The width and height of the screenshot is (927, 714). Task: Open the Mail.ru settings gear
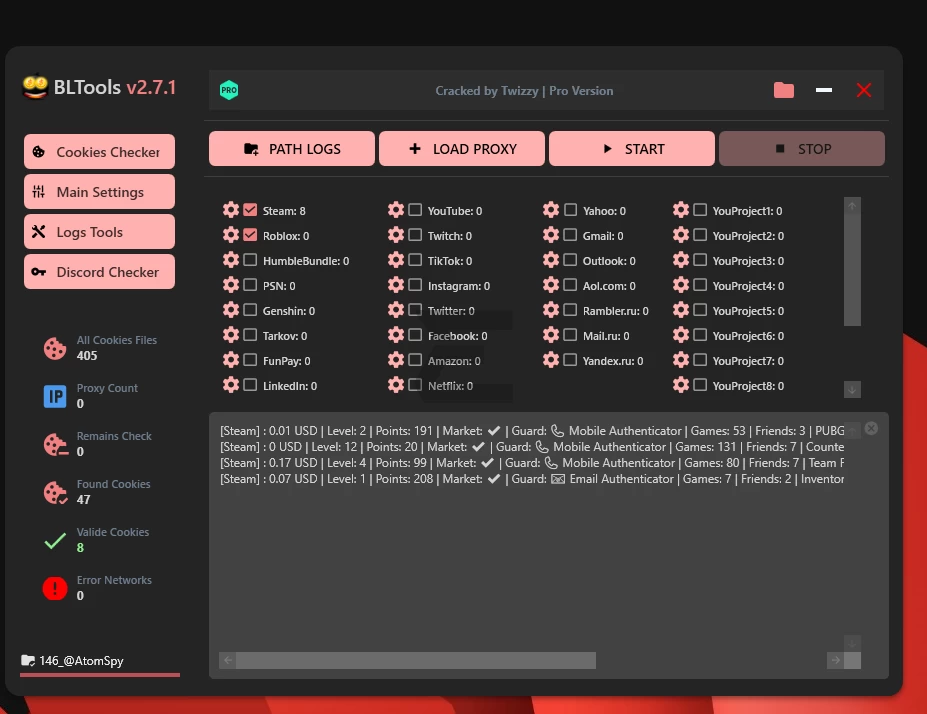click(x=550, y=335)
